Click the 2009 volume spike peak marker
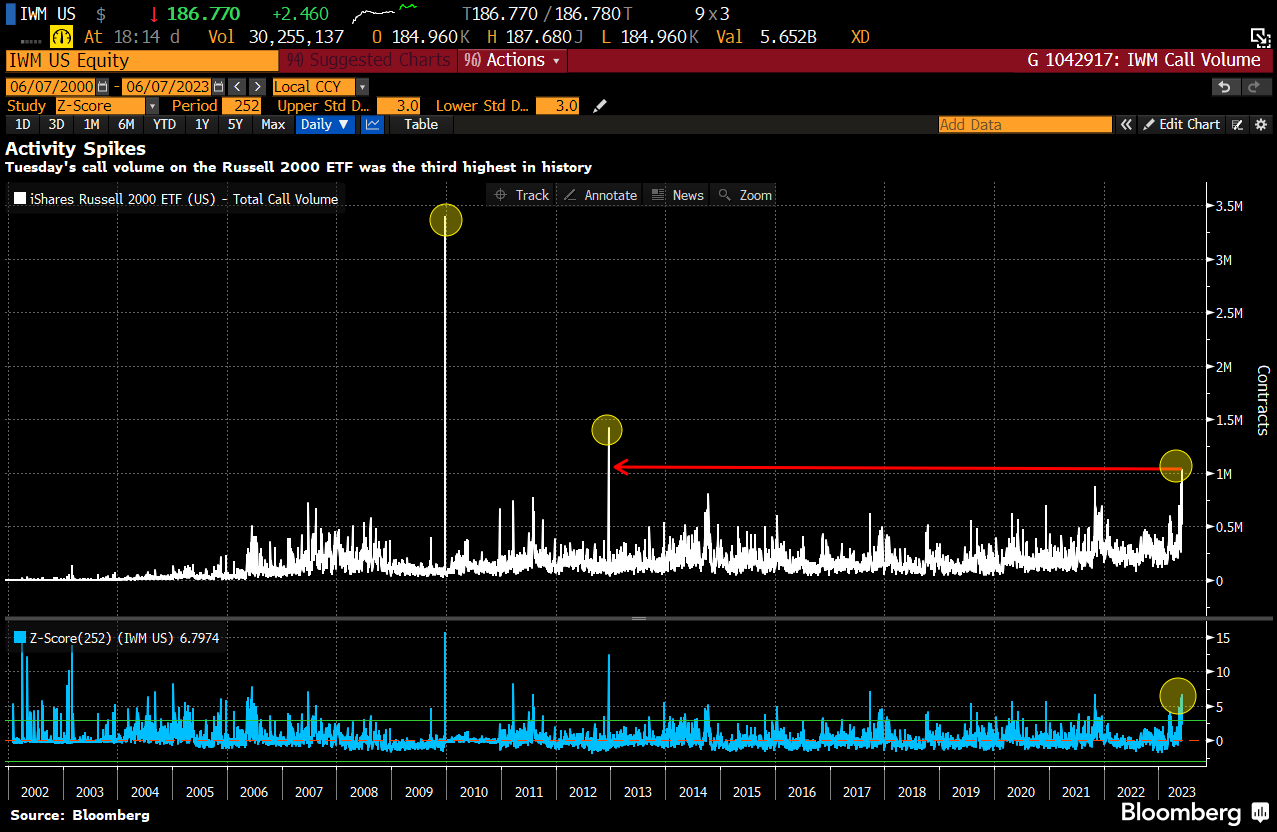This screenshot has height=832, width=1277. (446, 220)
